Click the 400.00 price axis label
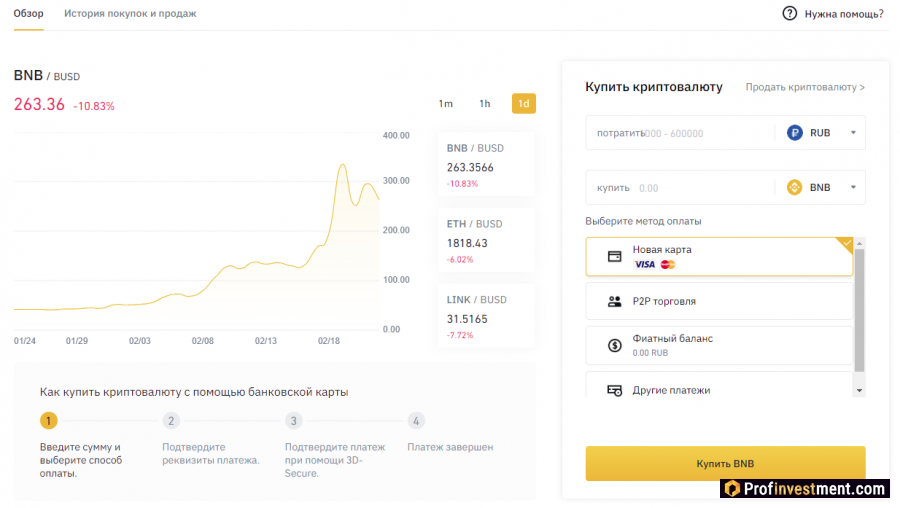900x508 pixels. point(396,135)
